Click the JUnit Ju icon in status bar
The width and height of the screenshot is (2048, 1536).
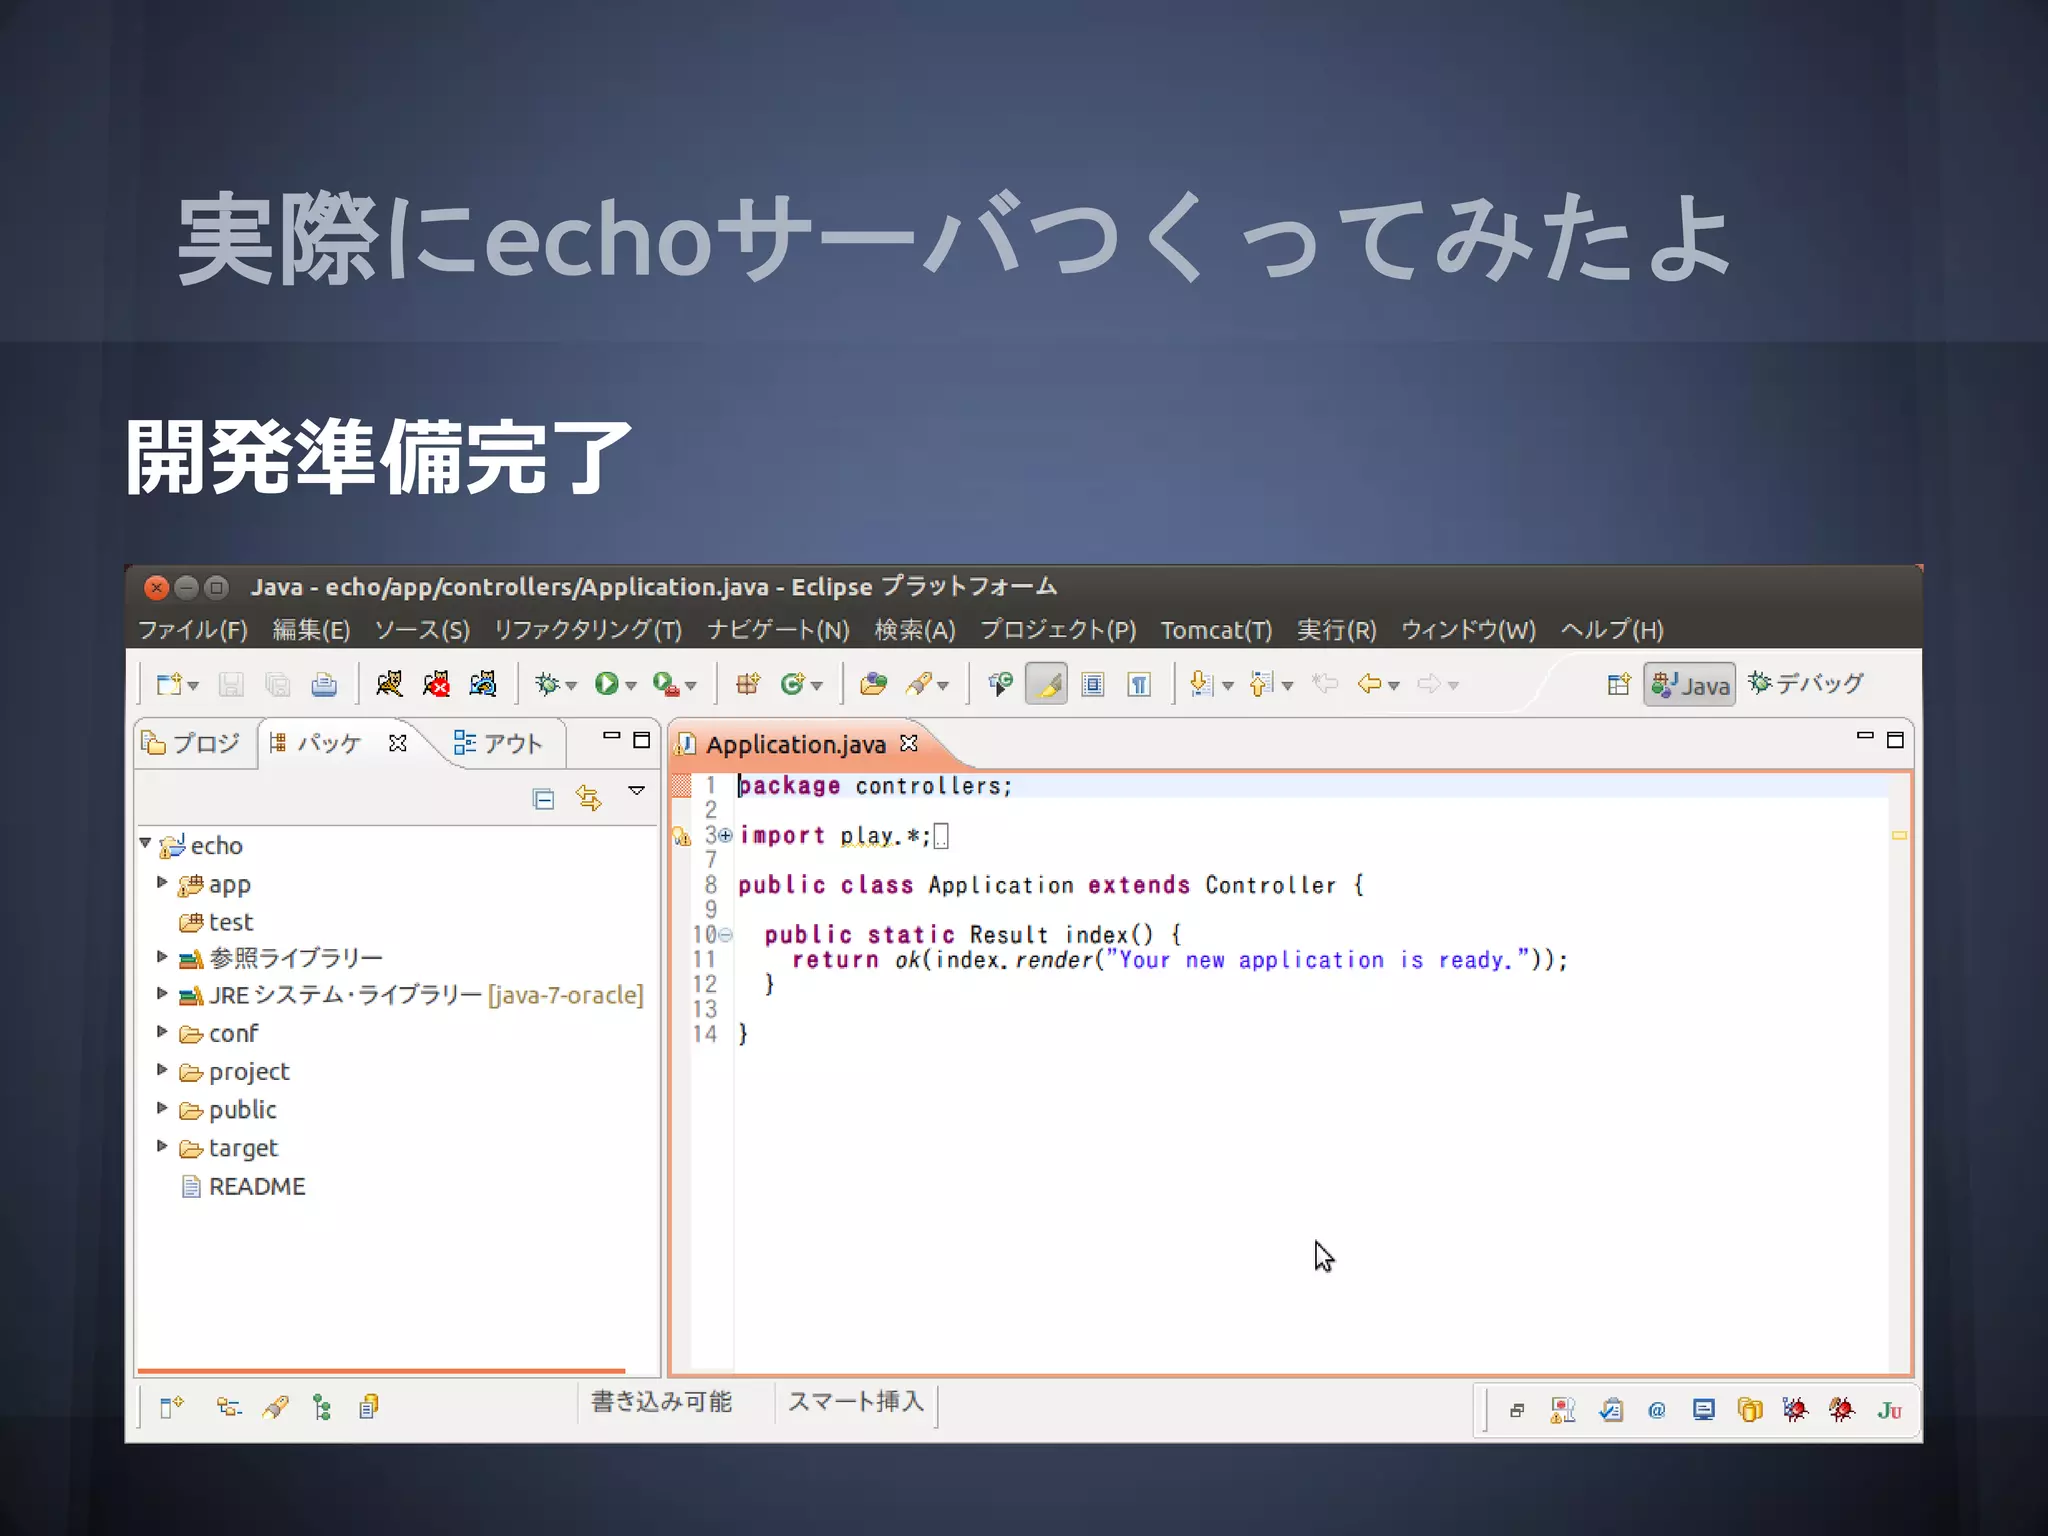coord(1889,1410)
